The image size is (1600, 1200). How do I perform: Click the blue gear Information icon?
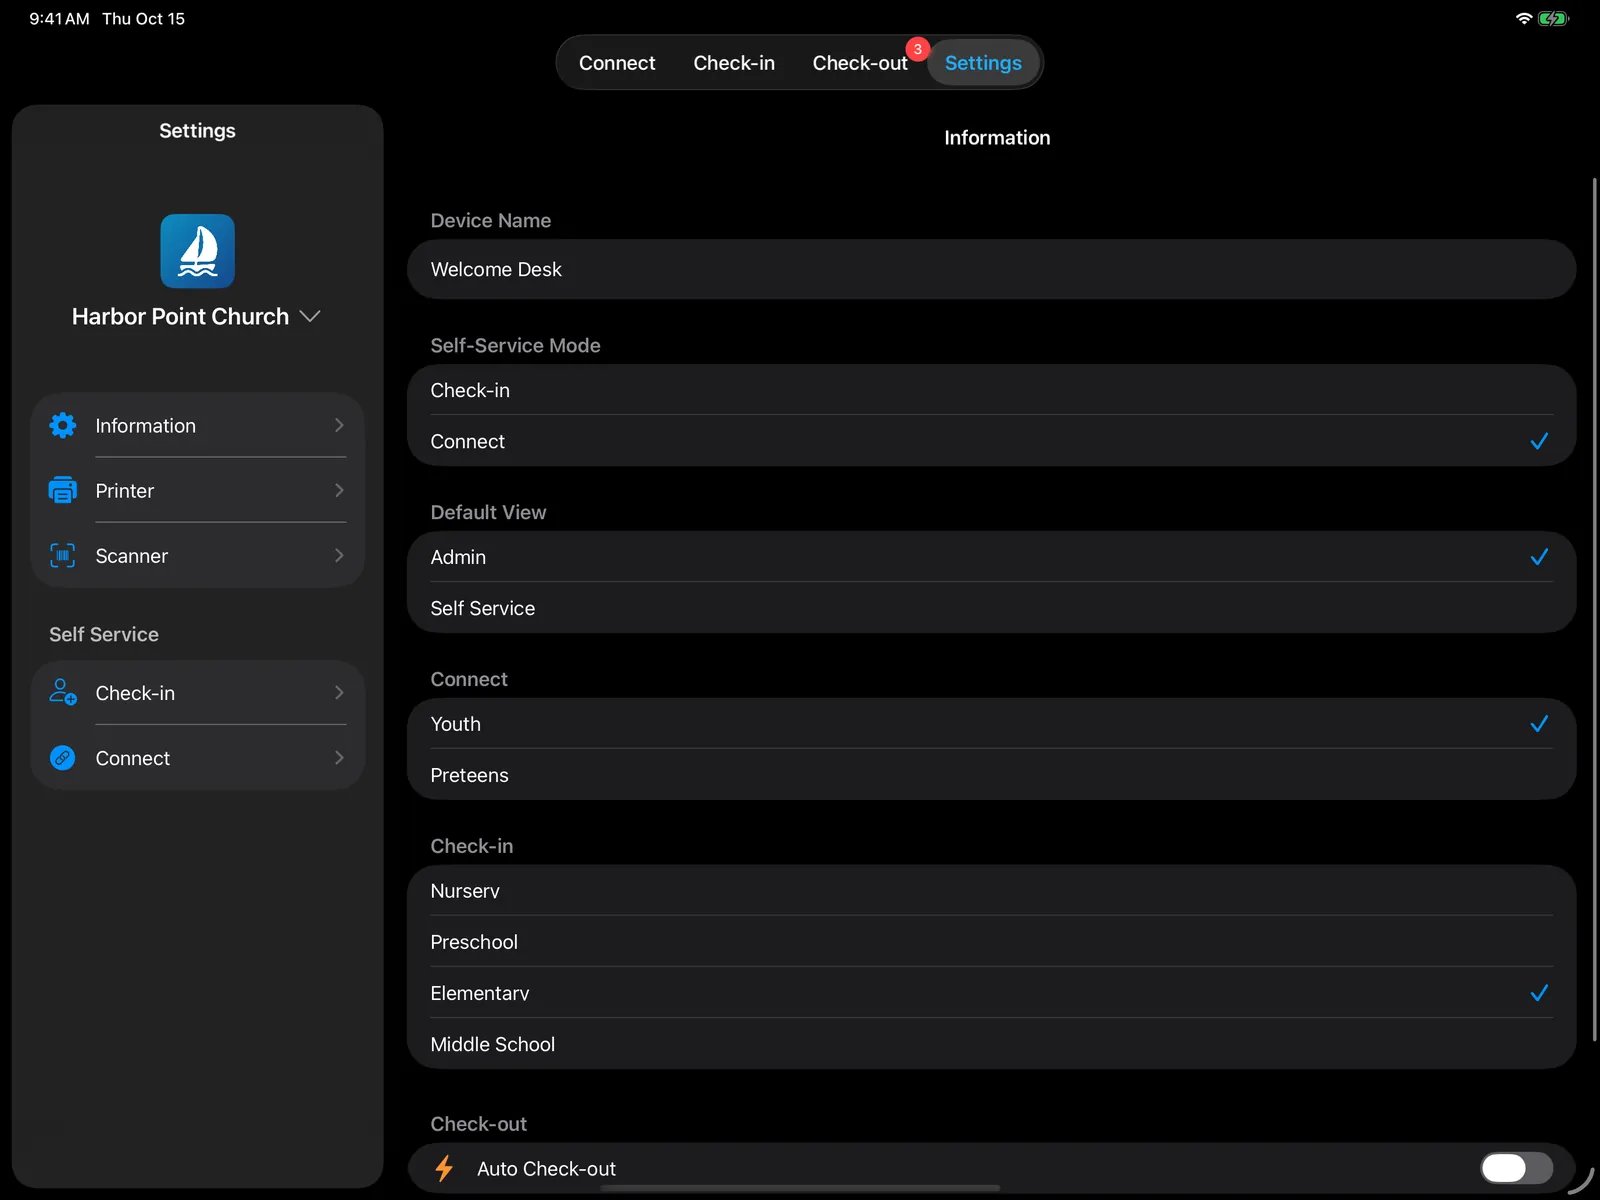pyautogui.click(x=63, y=425)
